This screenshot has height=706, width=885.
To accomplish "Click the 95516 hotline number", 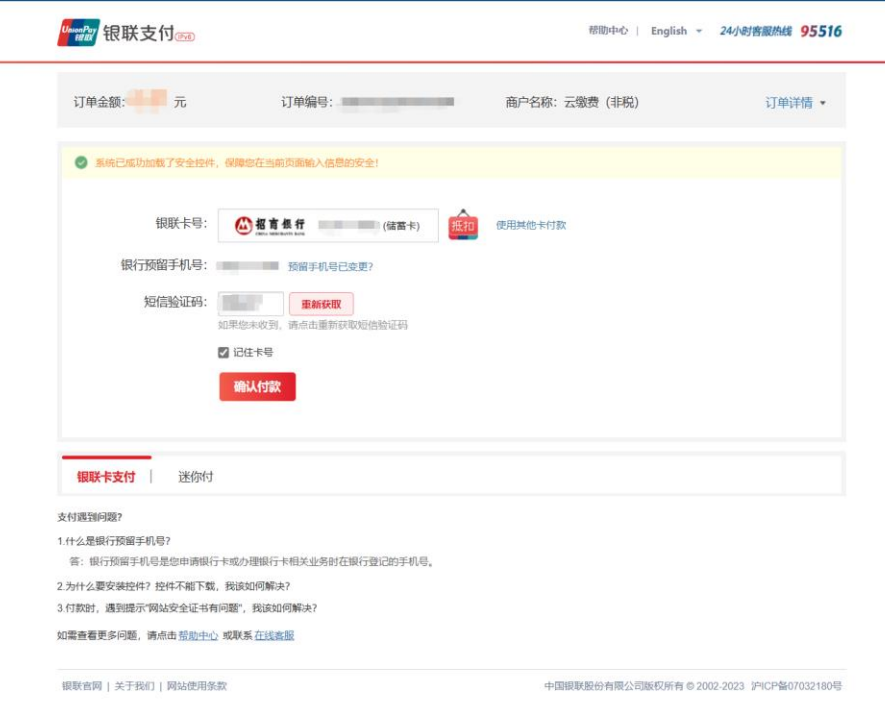I will tap(821, 31).
